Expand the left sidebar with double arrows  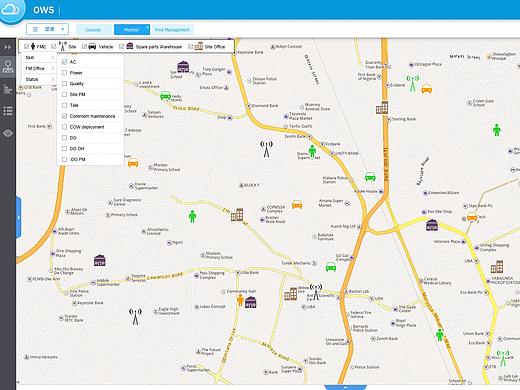coord(8,47)
